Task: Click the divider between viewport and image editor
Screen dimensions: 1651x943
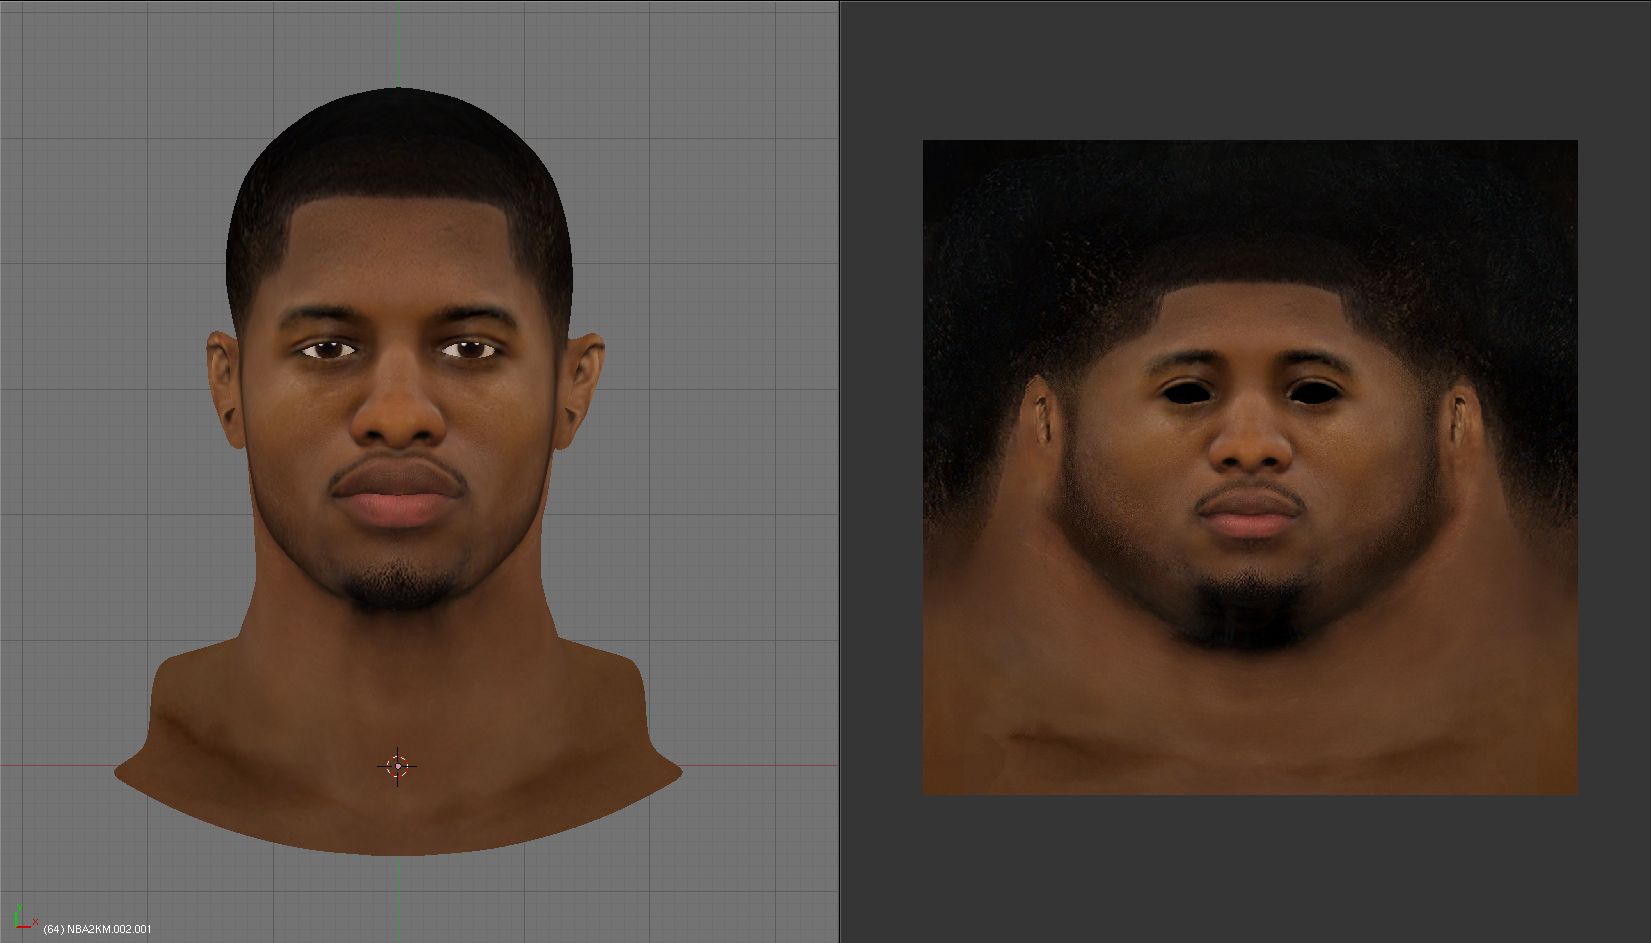Action: pyautogui.click(x=839, y=470)
